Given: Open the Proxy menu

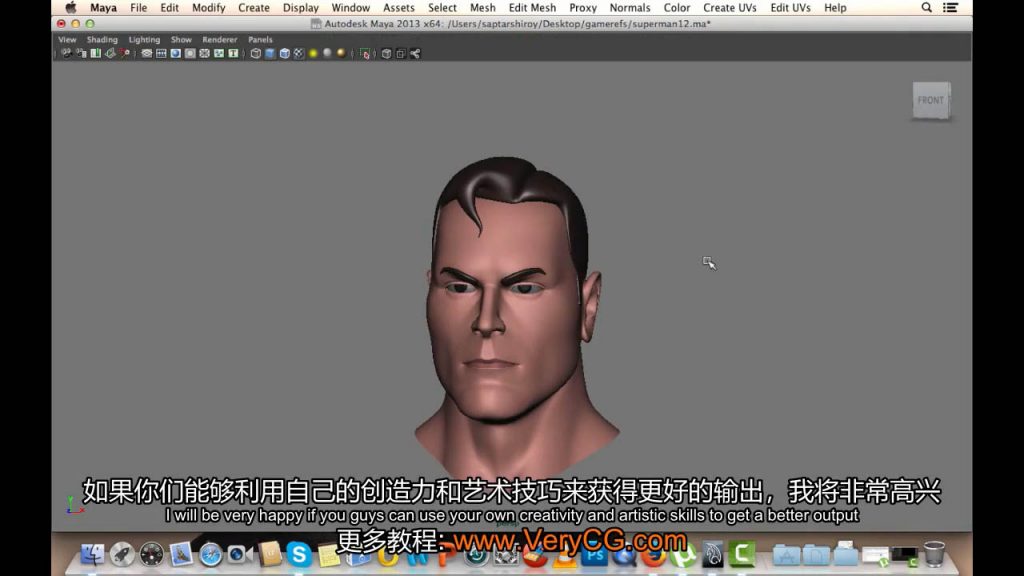Looking at the screenshot, I should (583, 8).
